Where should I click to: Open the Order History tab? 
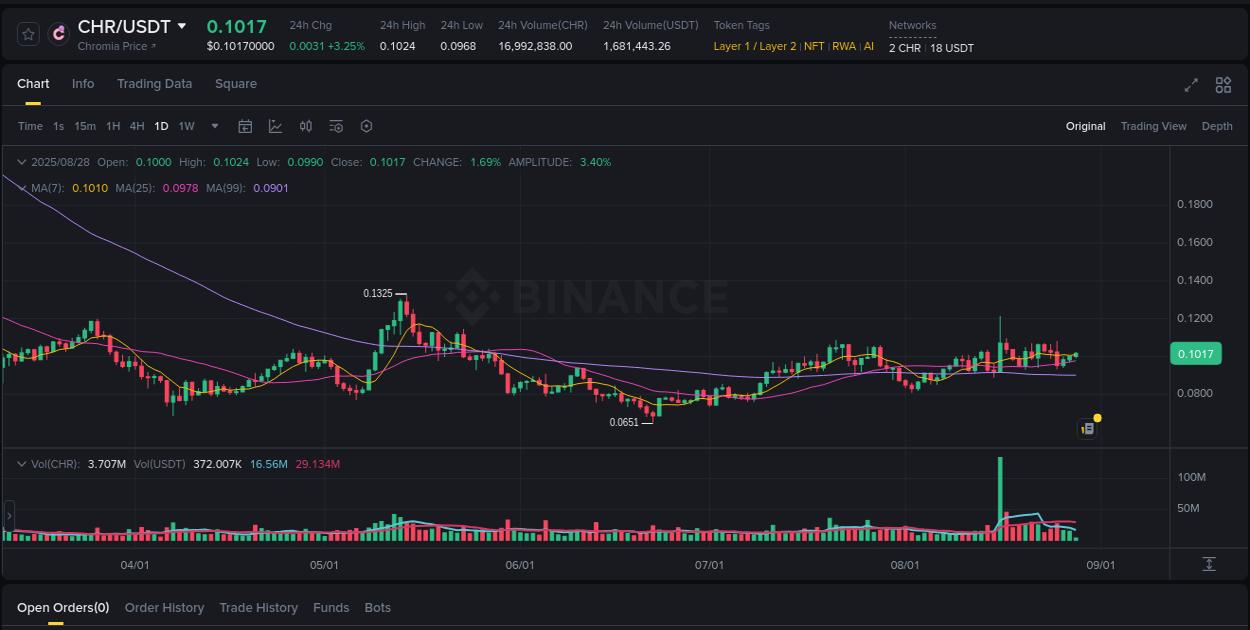164,607
